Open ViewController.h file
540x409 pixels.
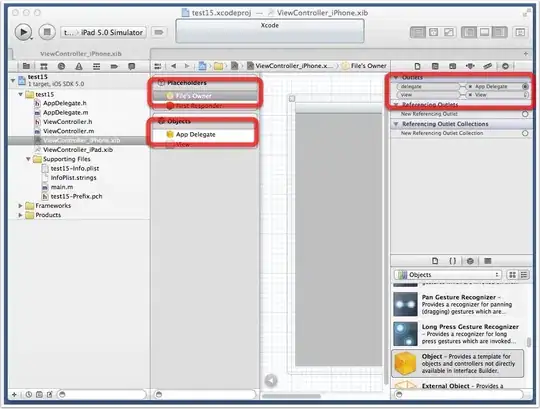[68, 122]
